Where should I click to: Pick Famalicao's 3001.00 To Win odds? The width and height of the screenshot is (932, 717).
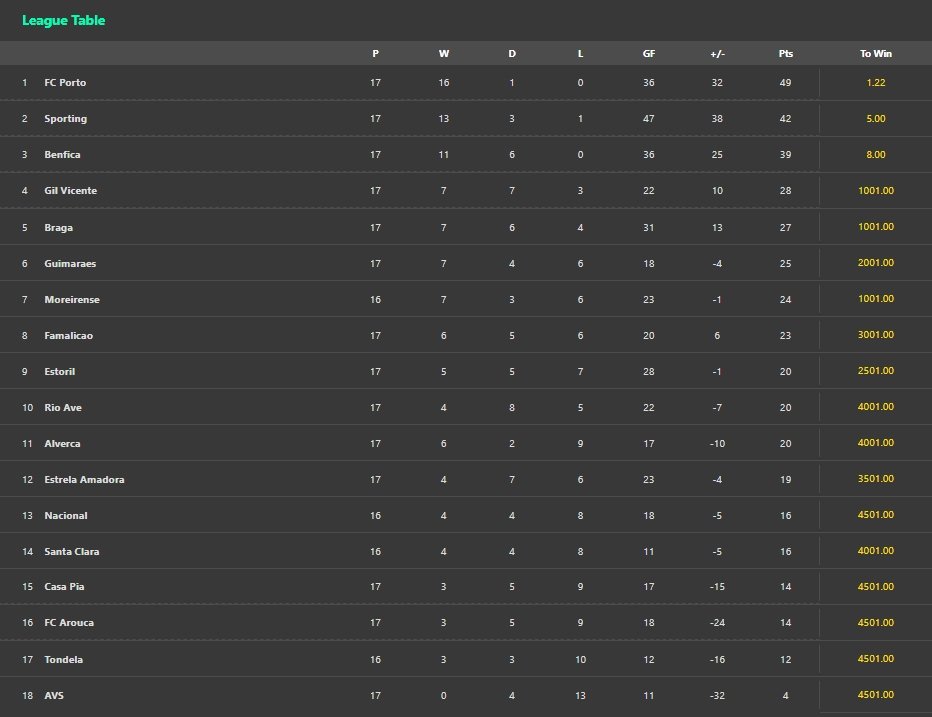pos(876,336)
